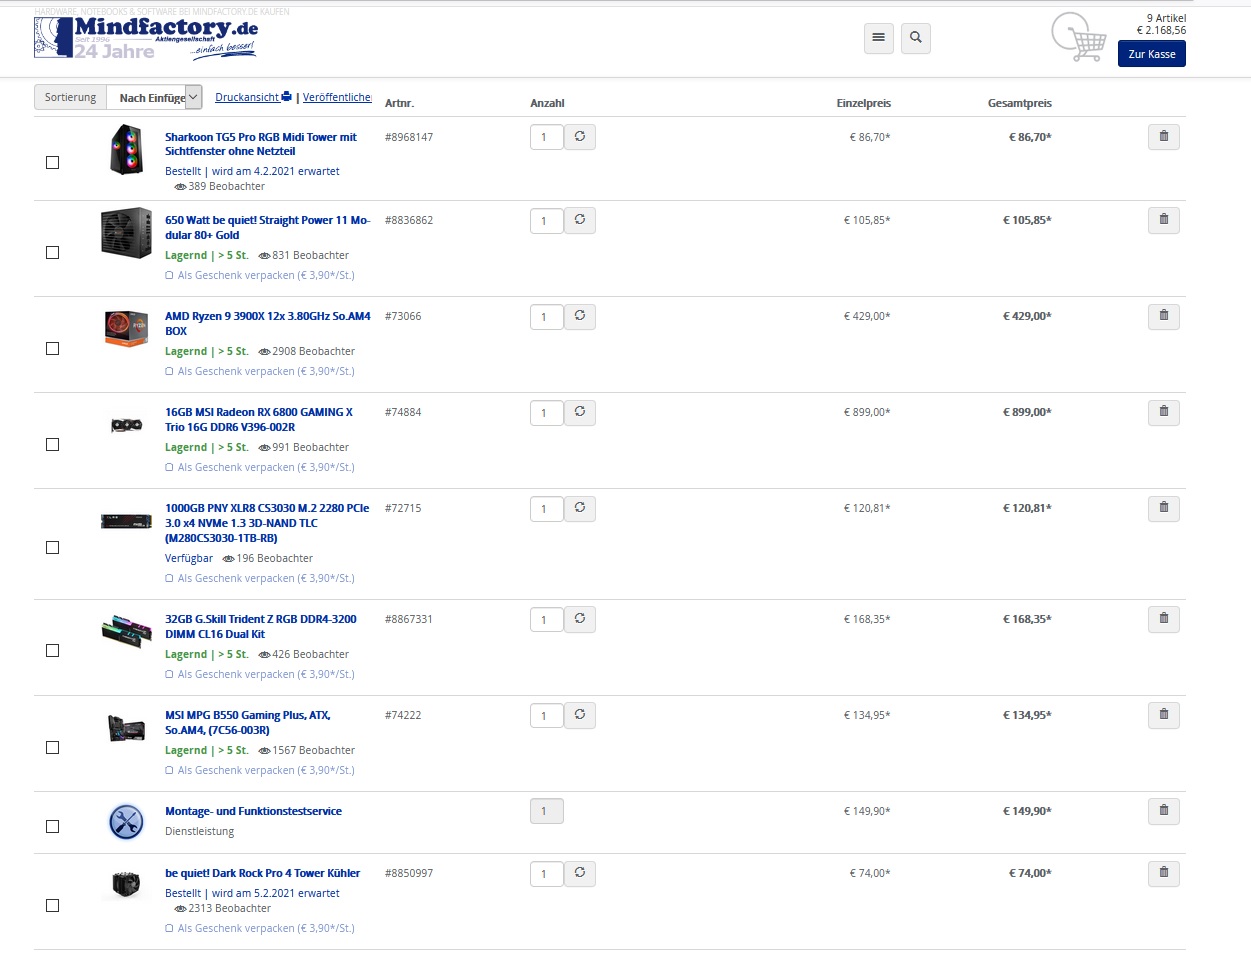
Task: Select checkbox for Dark Rock Pro 4 row
Action: 53,905
